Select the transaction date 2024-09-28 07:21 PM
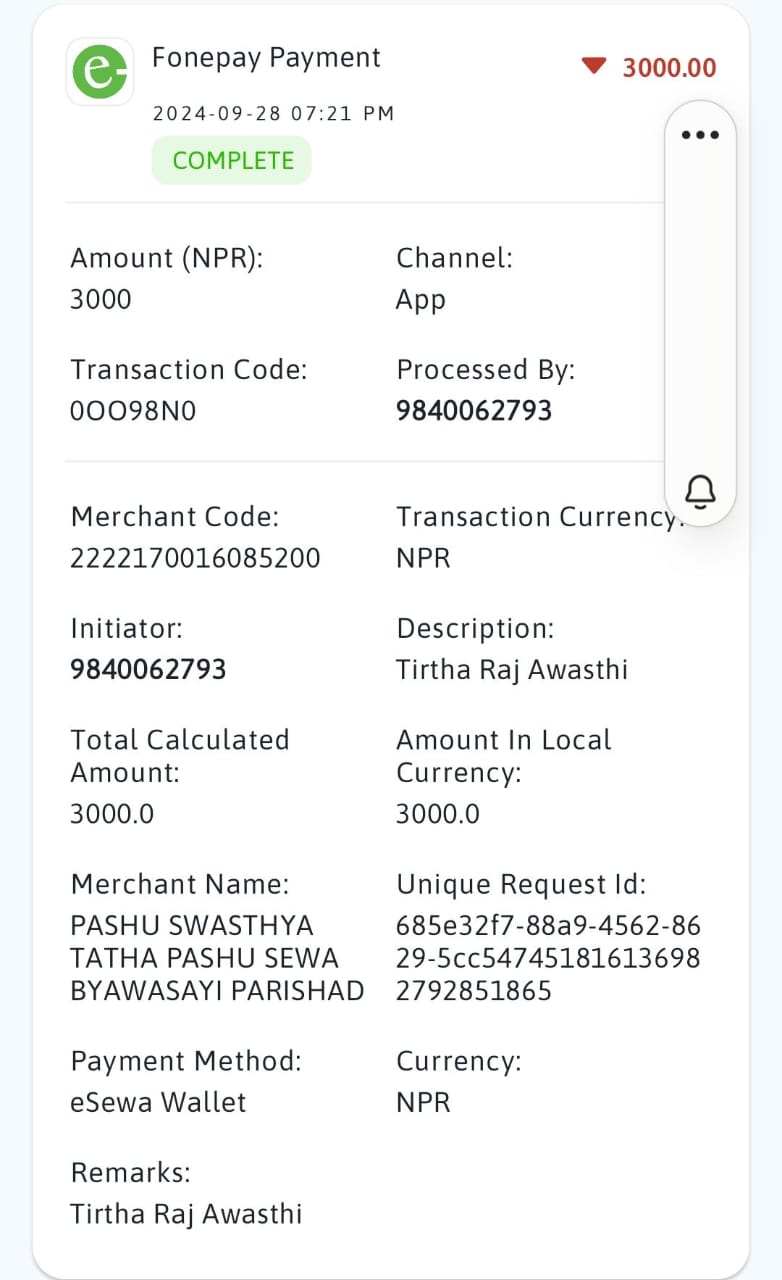Viewport: 782px width, 1280px height. coord(273,114)
